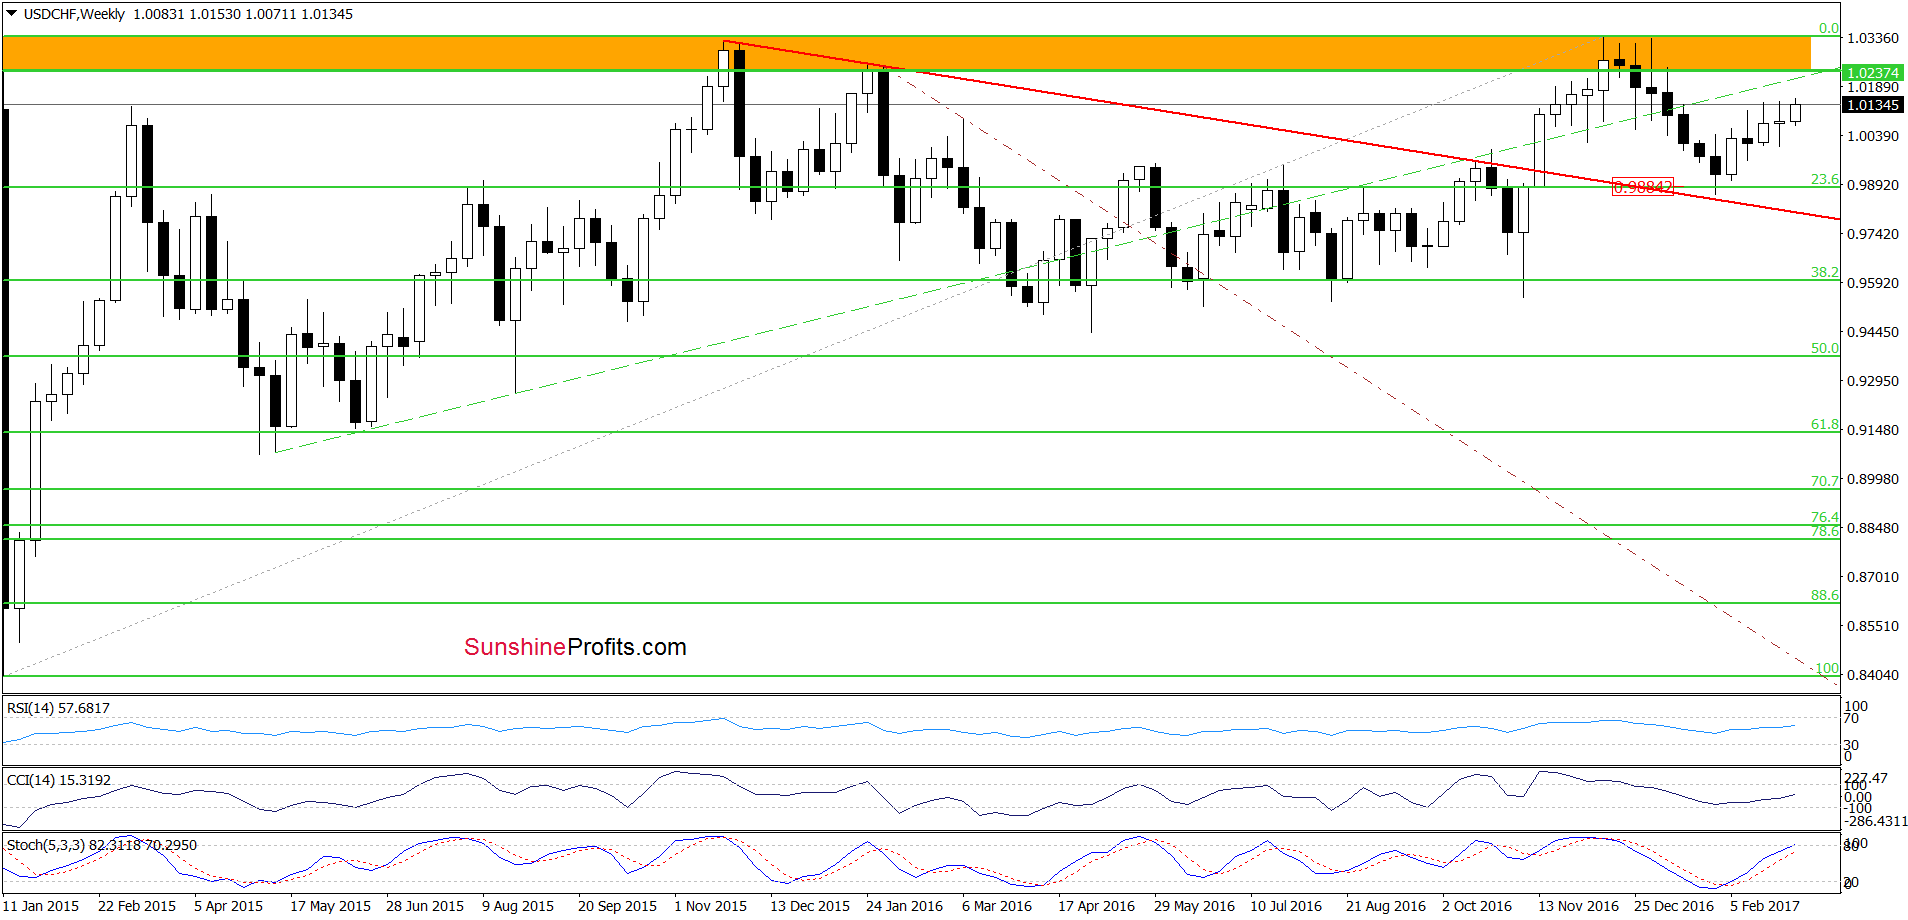The height and width of the screenshot is (920, 1908).
Task: Click the 1.00390 price axis label
Action: [x=1873, y=136]
